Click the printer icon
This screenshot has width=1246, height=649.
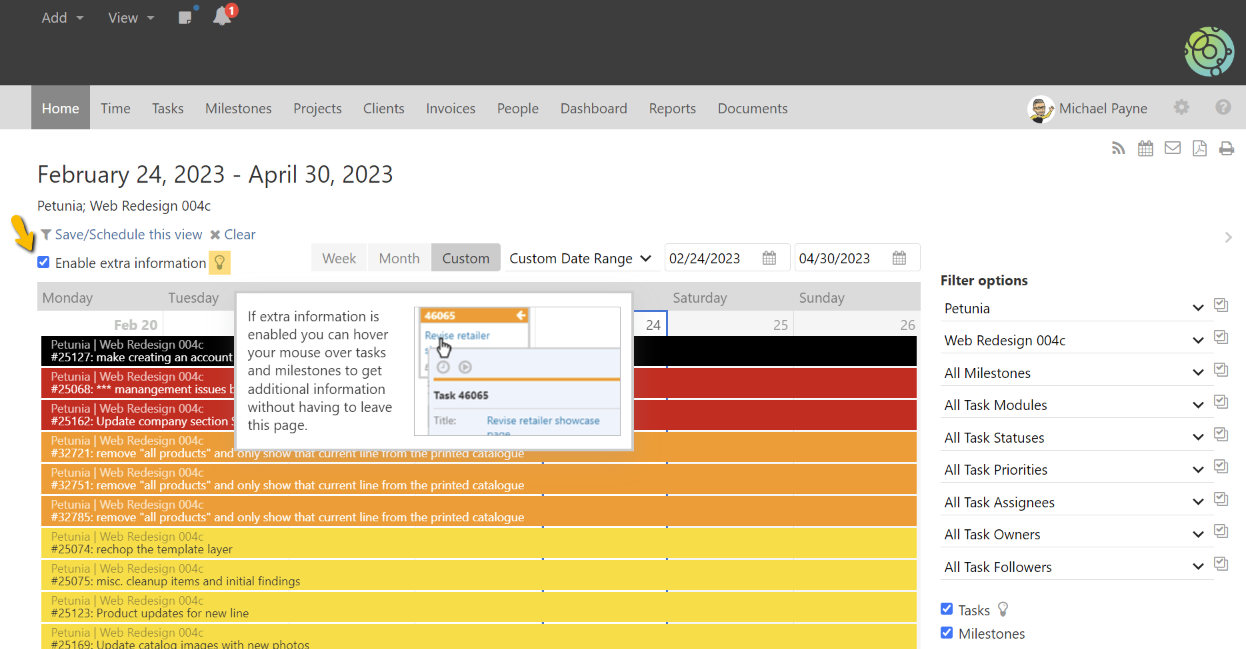coord(1226,149)
